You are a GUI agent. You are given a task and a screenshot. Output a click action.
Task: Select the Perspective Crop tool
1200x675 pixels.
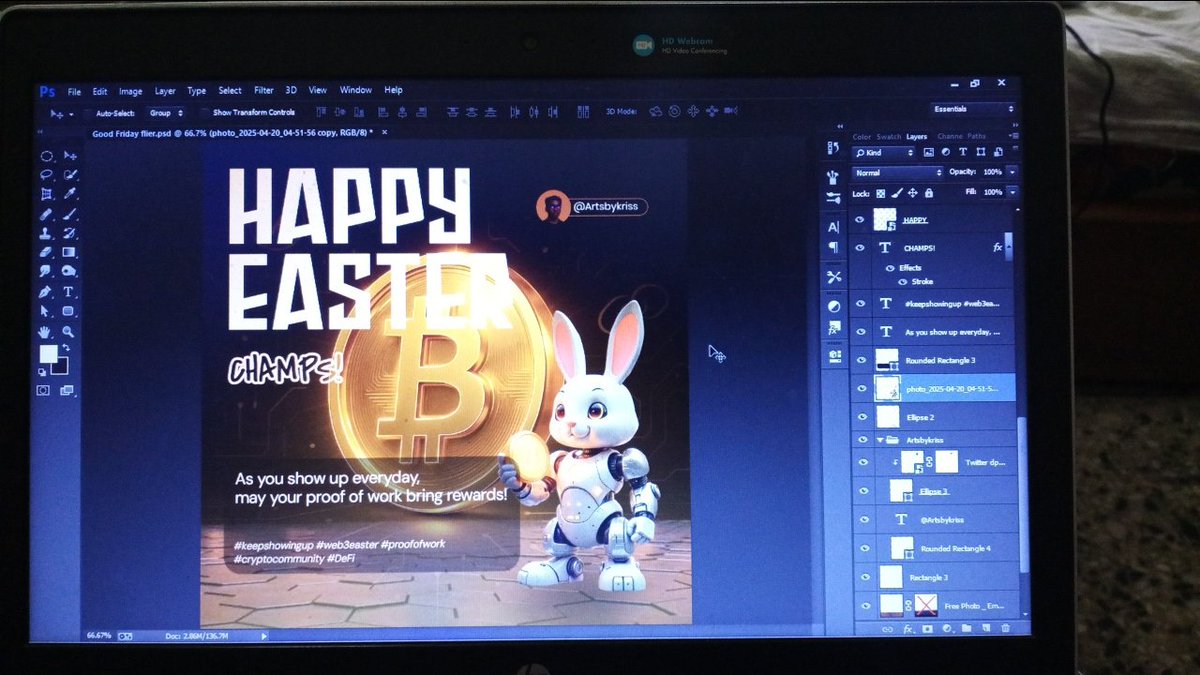tap(47, 194)
